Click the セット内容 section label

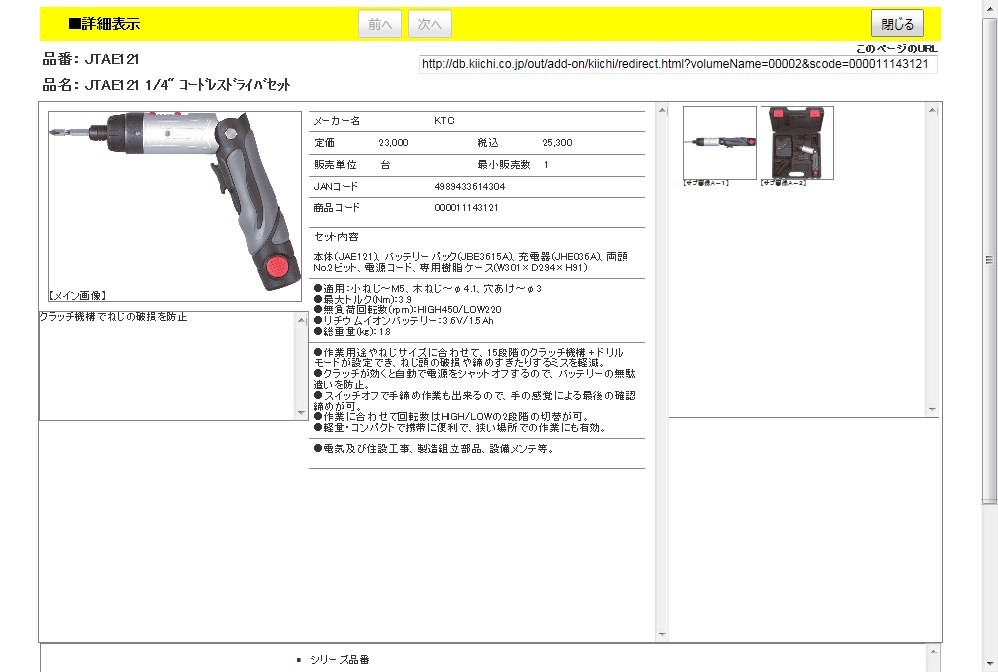point(336,237)
